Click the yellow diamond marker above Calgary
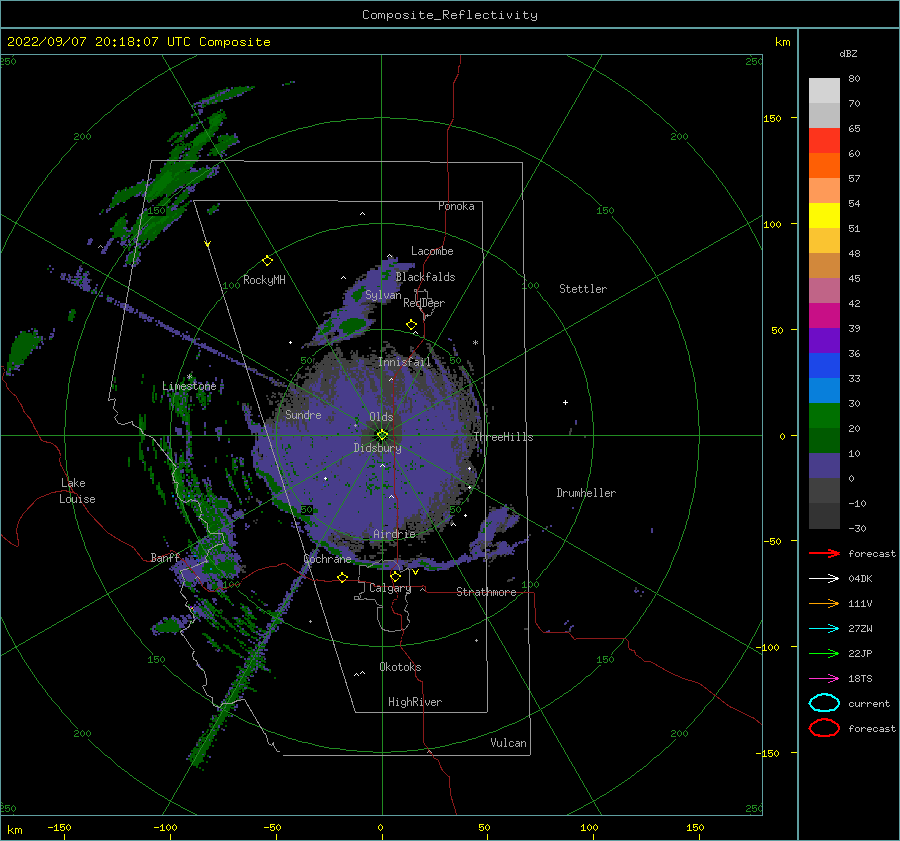The height and width of the screenshot is (841, 900). [x=395, y=576]
